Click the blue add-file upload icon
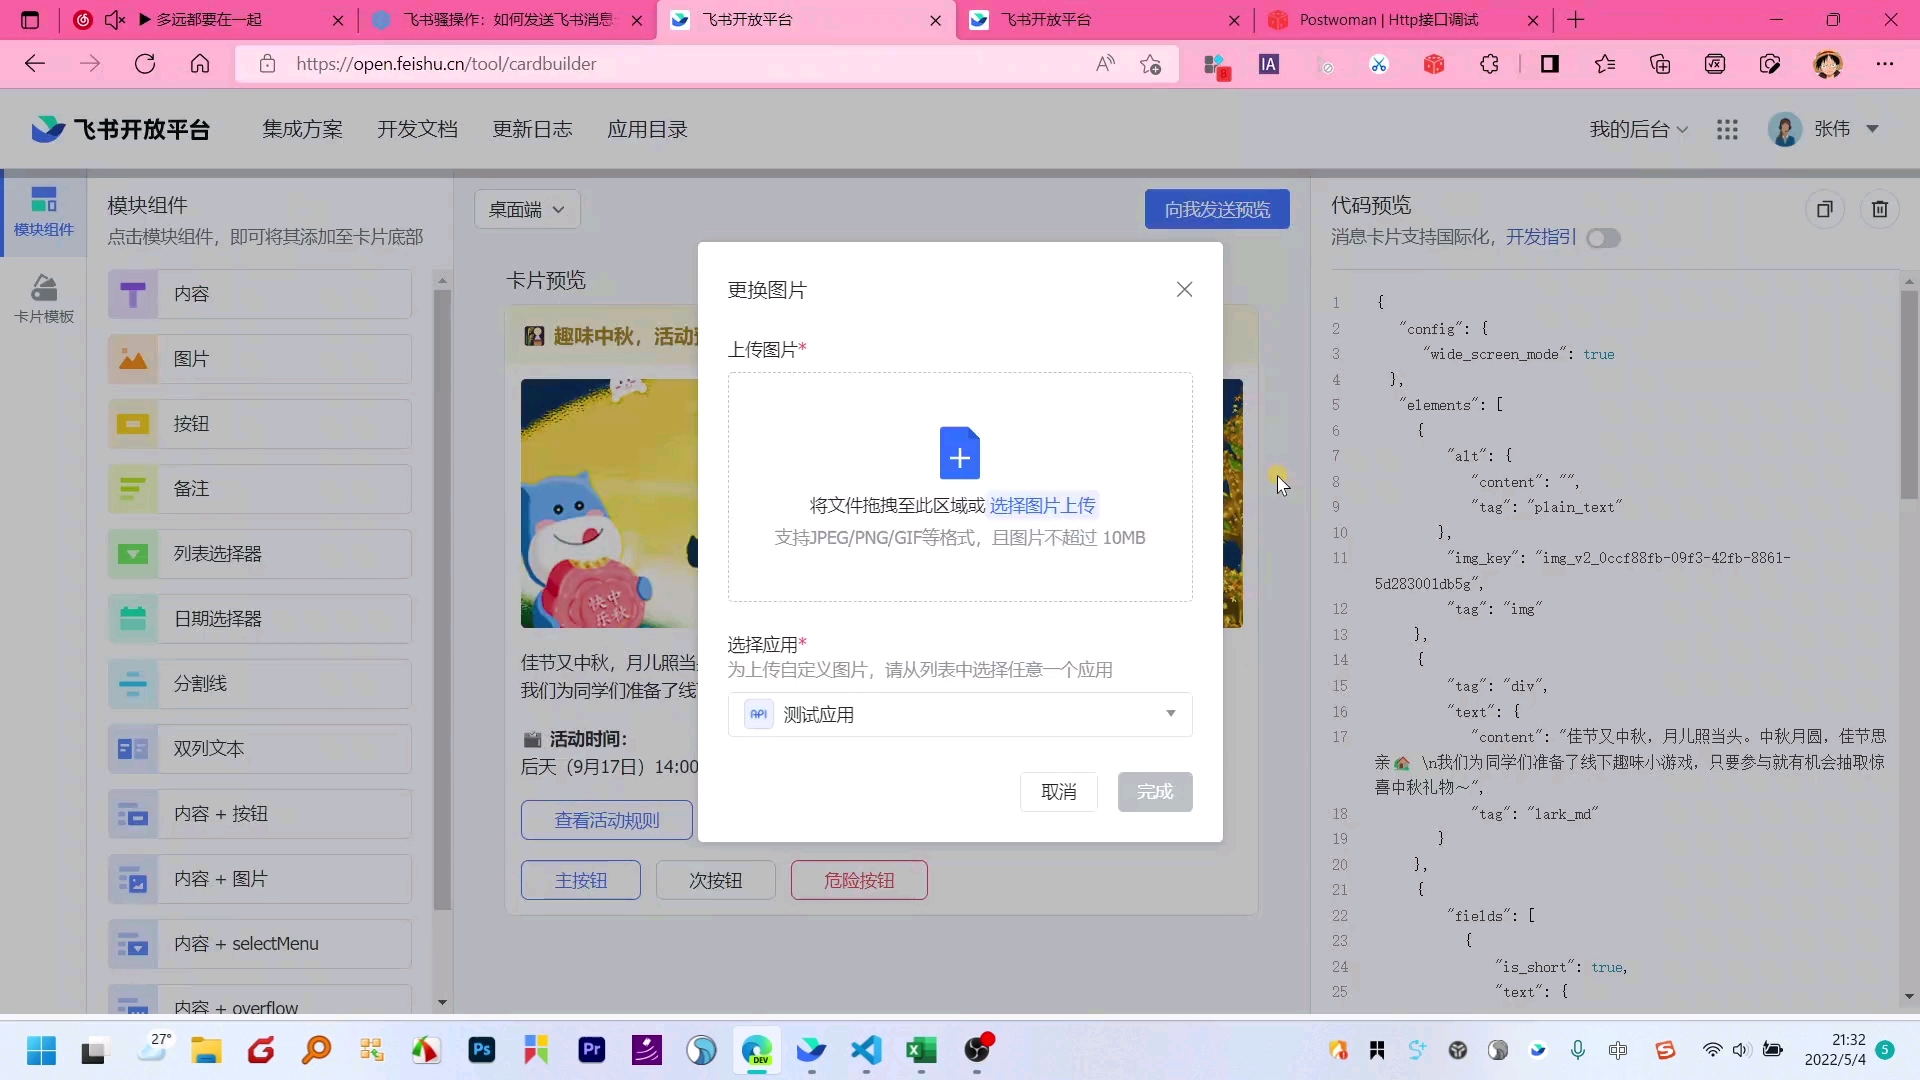Image resolution: width=1920 pixels, height=1080 pixels. (x=959, y=453)
